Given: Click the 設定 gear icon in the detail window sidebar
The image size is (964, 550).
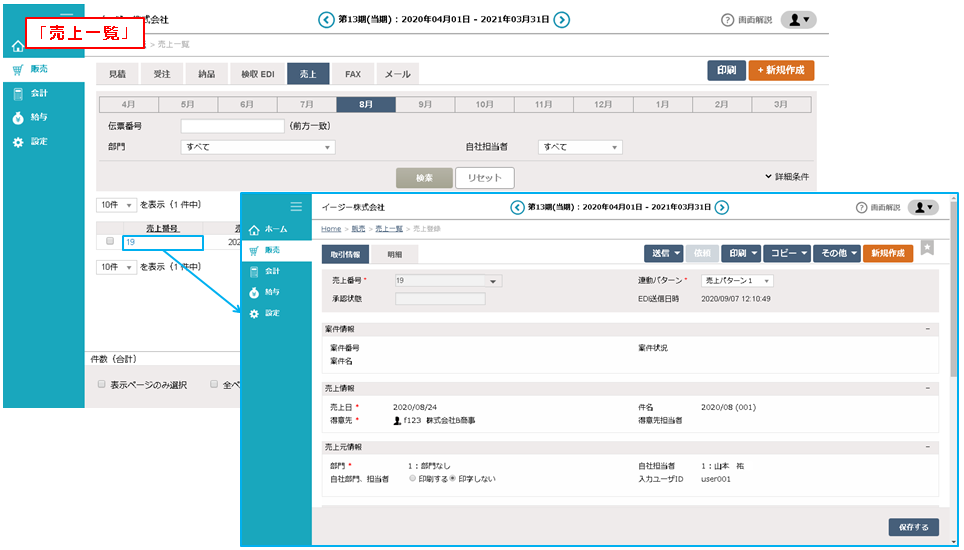Looking at the screenshot, I should (255, 314).
